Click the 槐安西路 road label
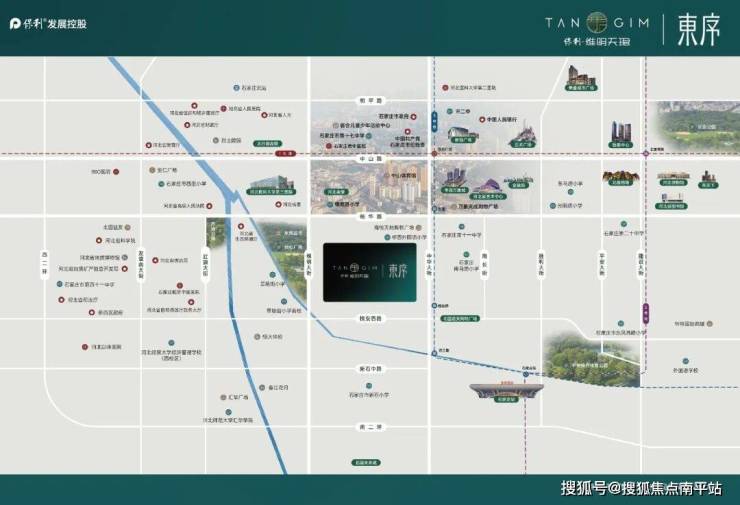Viewport: 740px width, 505px height. [370, 319]
